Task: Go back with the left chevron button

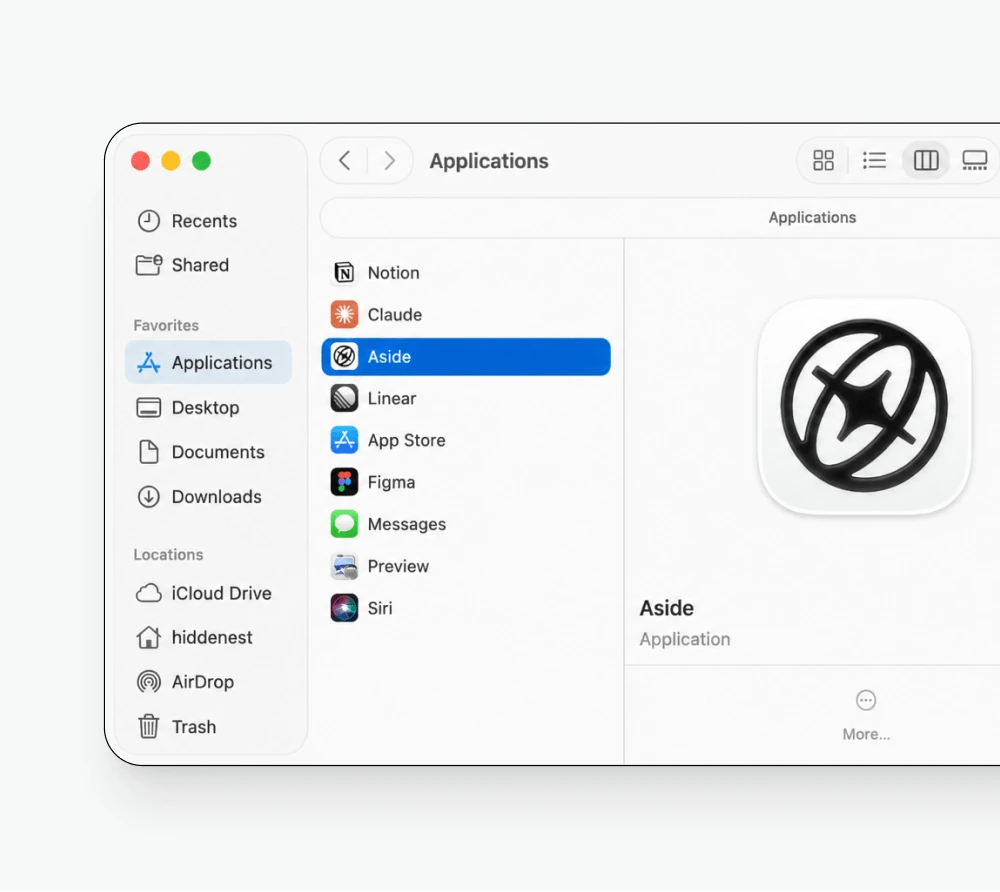Action: (x=344, y=161)
